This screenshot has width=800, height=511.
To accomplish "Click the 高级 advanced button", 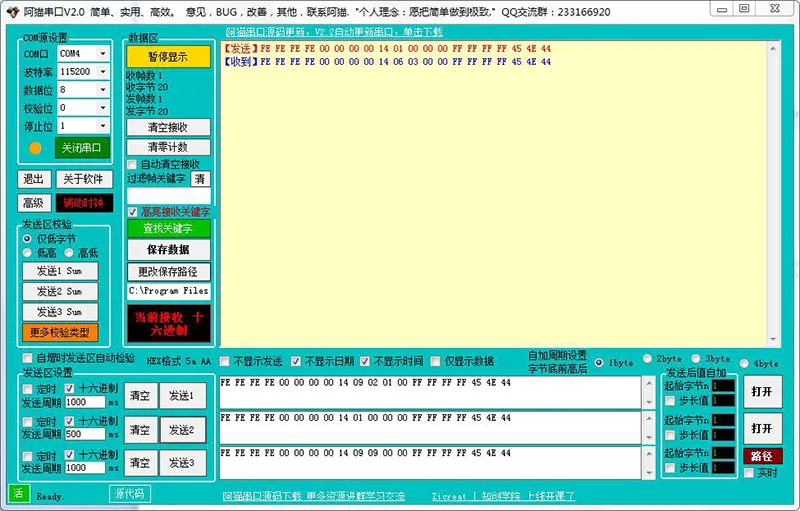I will coord(34,203).
